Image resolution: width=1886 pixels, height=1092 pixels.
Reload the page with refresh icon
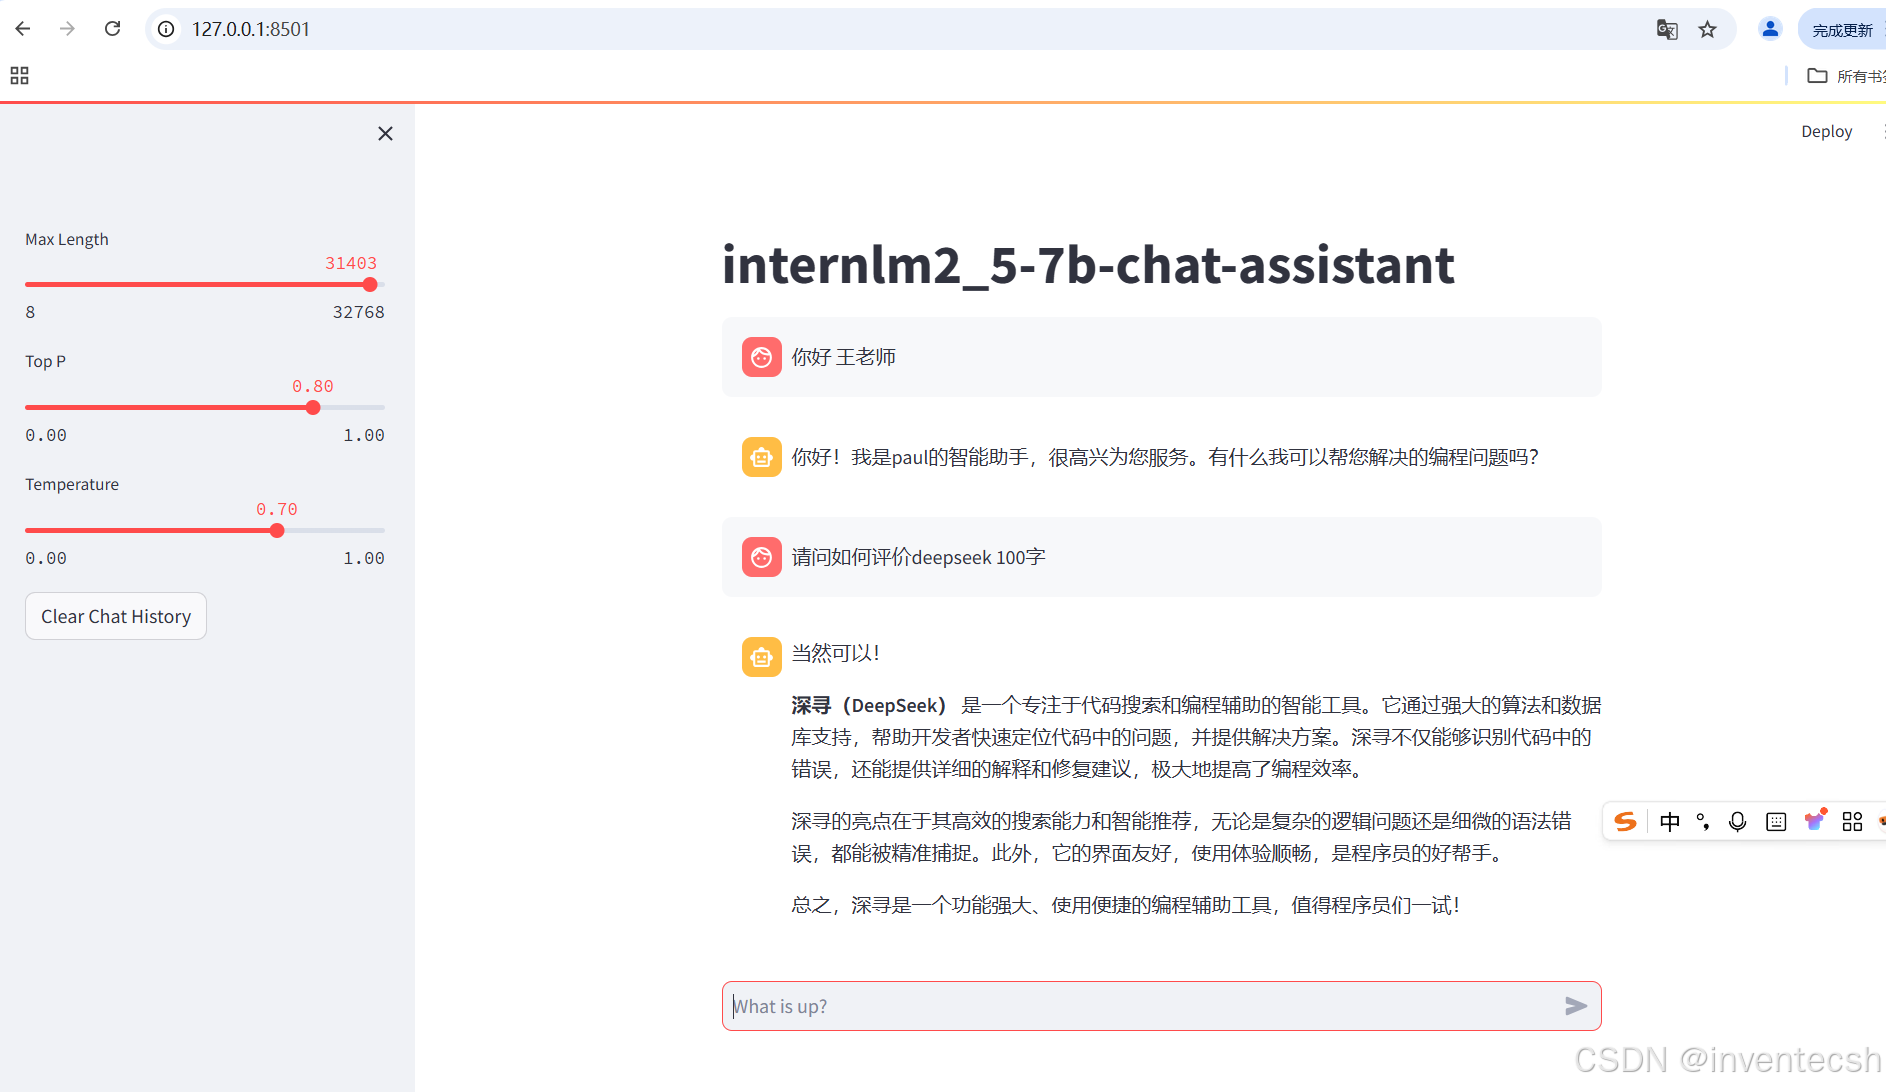click(x=112, y=29)
